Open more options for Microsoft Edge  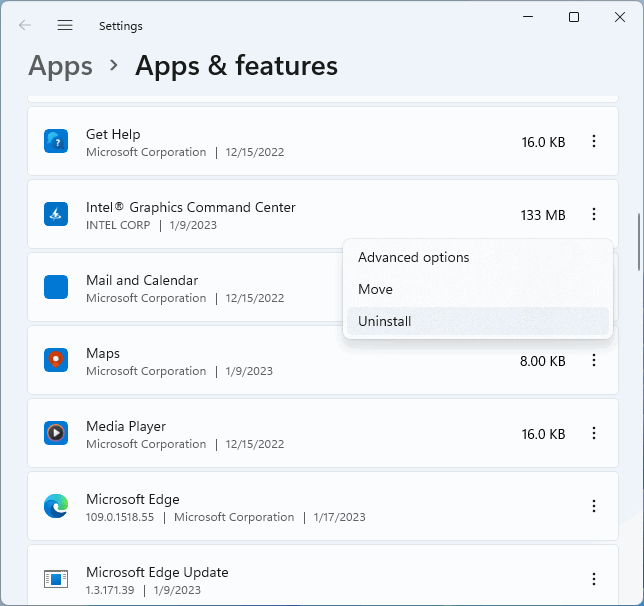point(594,507)
